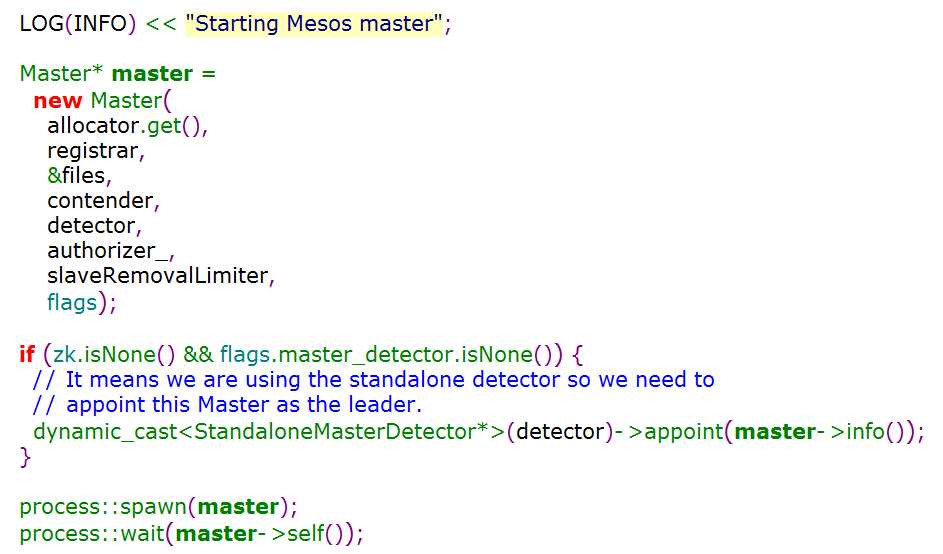
Task: Click allocator.get() argument
Action: [127, 126]
